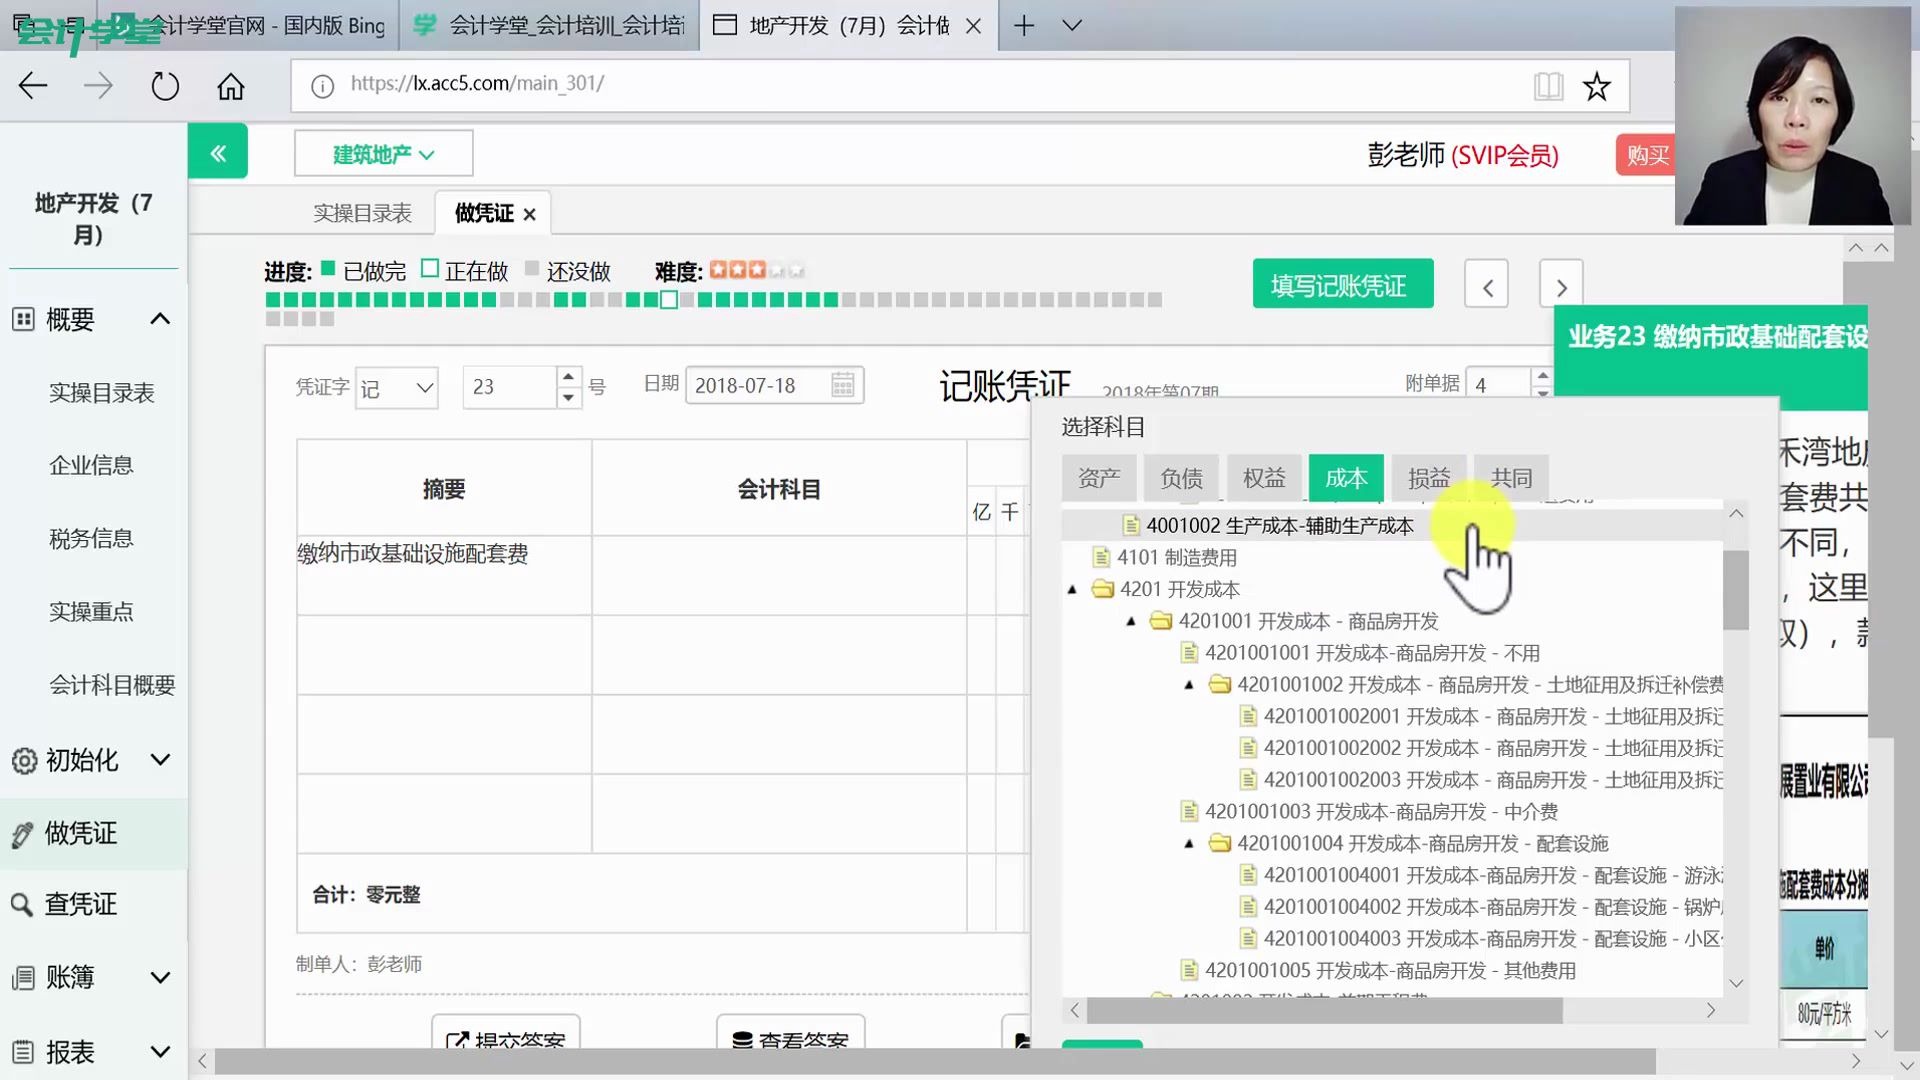The width and height of the screenshot is (1920, 1080).
Task: Collapse the 4201 开发成本 tree node
Action: (x=1073, y=589)
